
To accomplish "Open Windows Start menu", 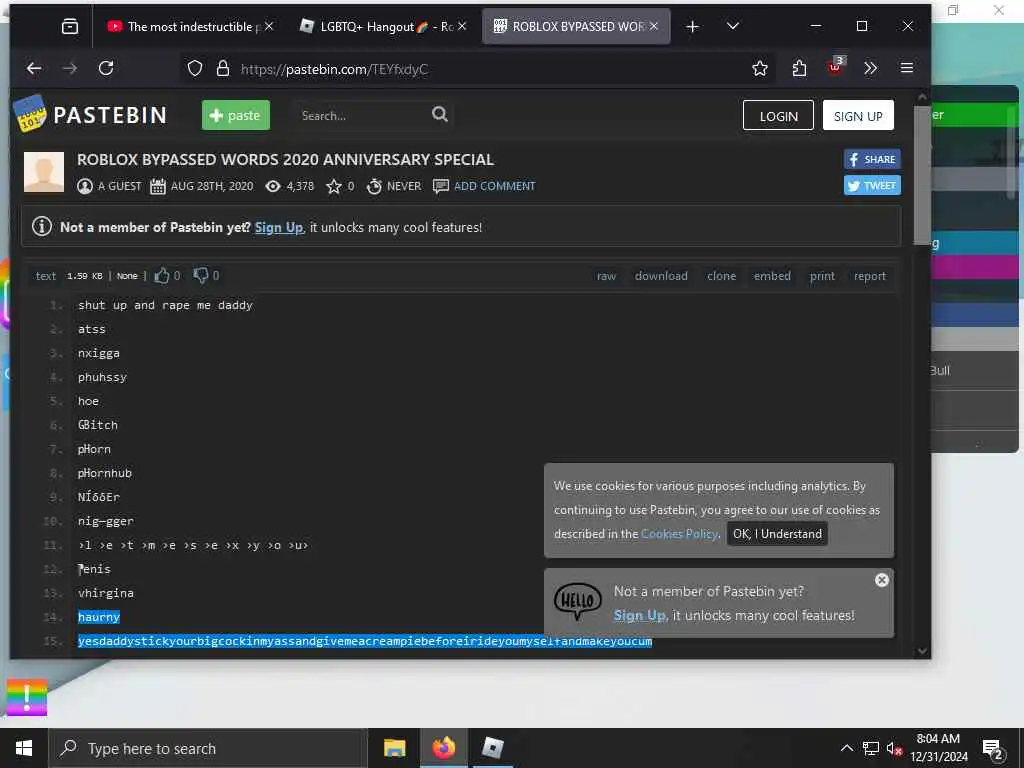I will [x=24, y=748].
